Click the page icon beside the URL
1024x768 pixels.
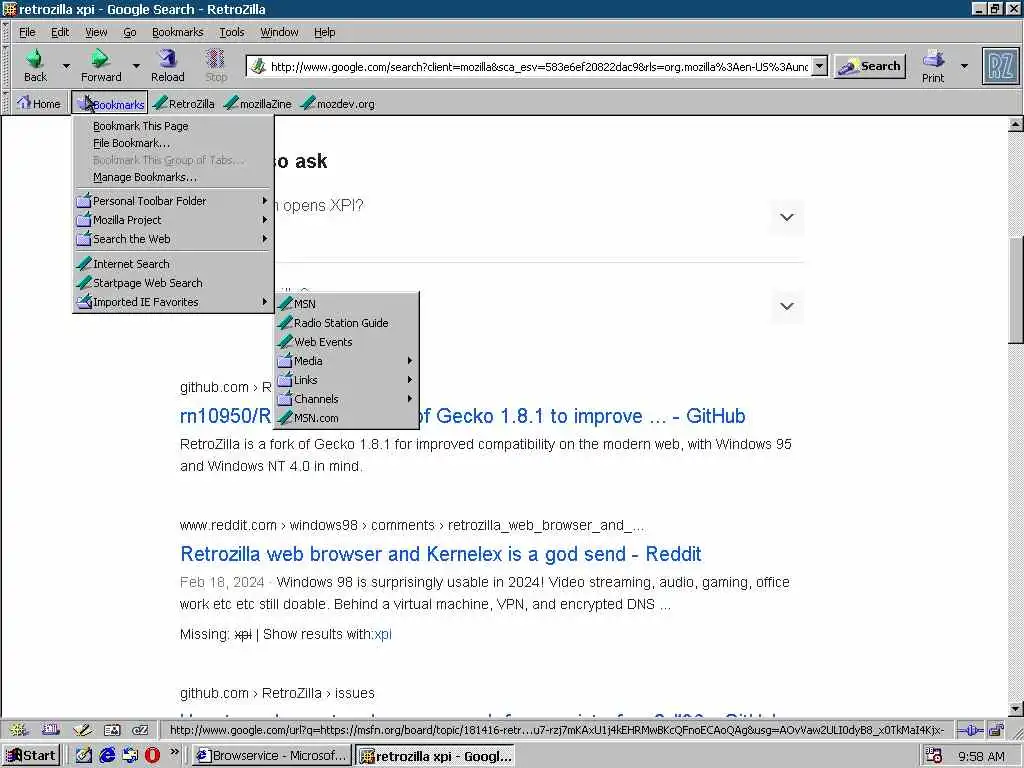coord(259,66)
